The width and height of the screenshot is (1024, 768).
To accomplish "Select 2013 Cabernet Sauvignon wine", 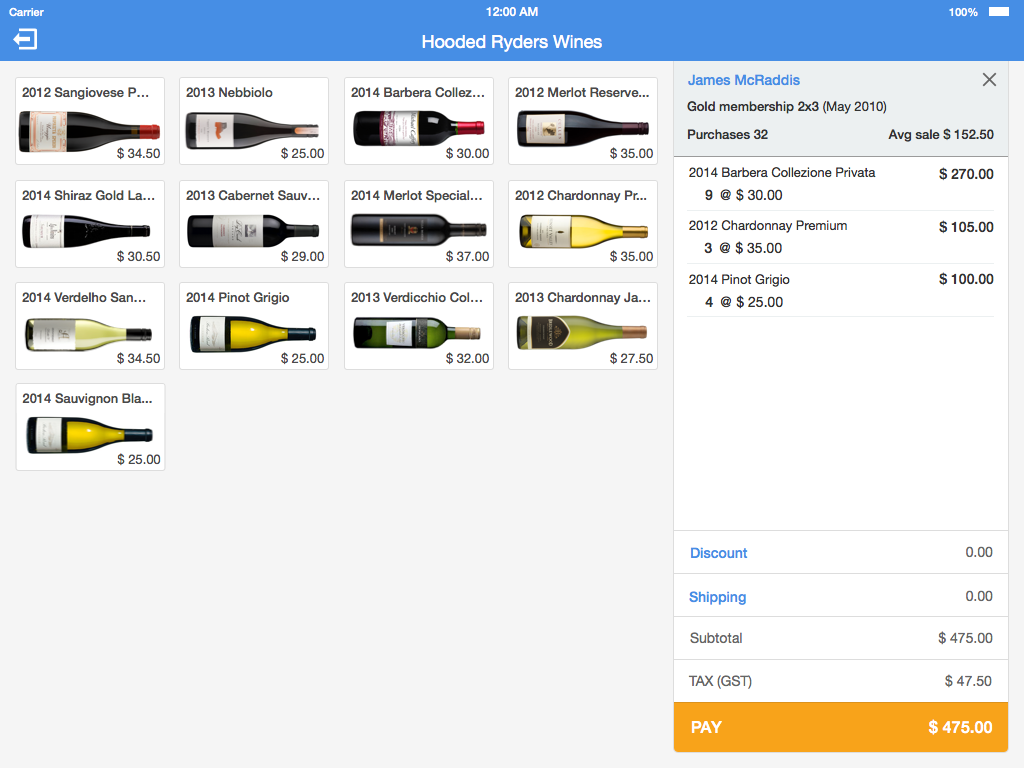I will pyautogui.click(x=254, y=224).
